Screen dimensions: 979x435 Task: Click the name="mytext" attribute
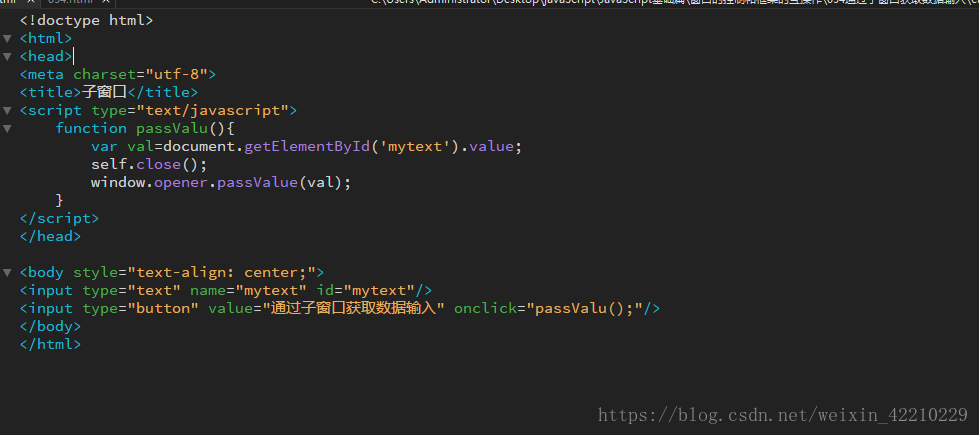point(248,291)
